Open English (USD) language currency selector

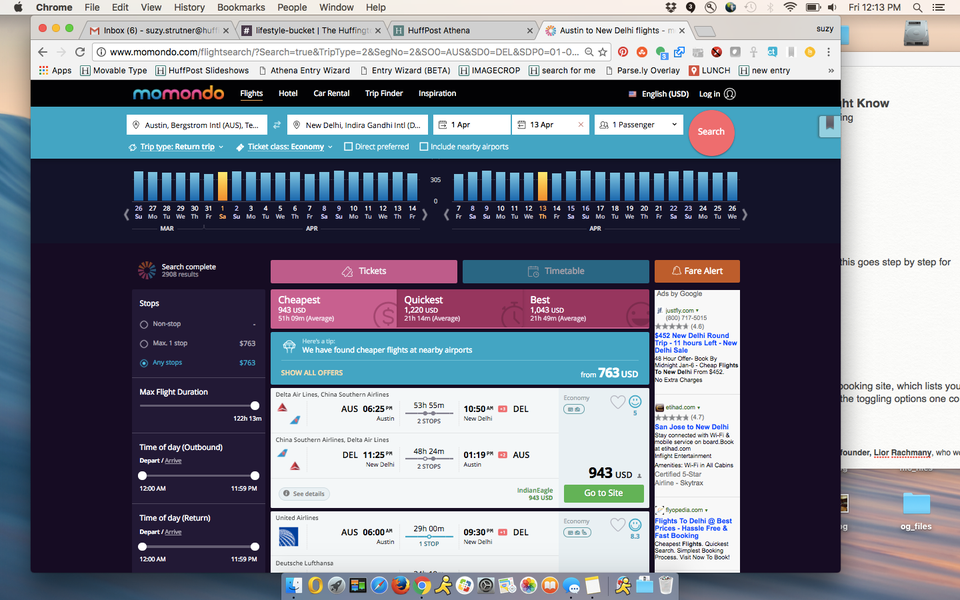(659, 94)
